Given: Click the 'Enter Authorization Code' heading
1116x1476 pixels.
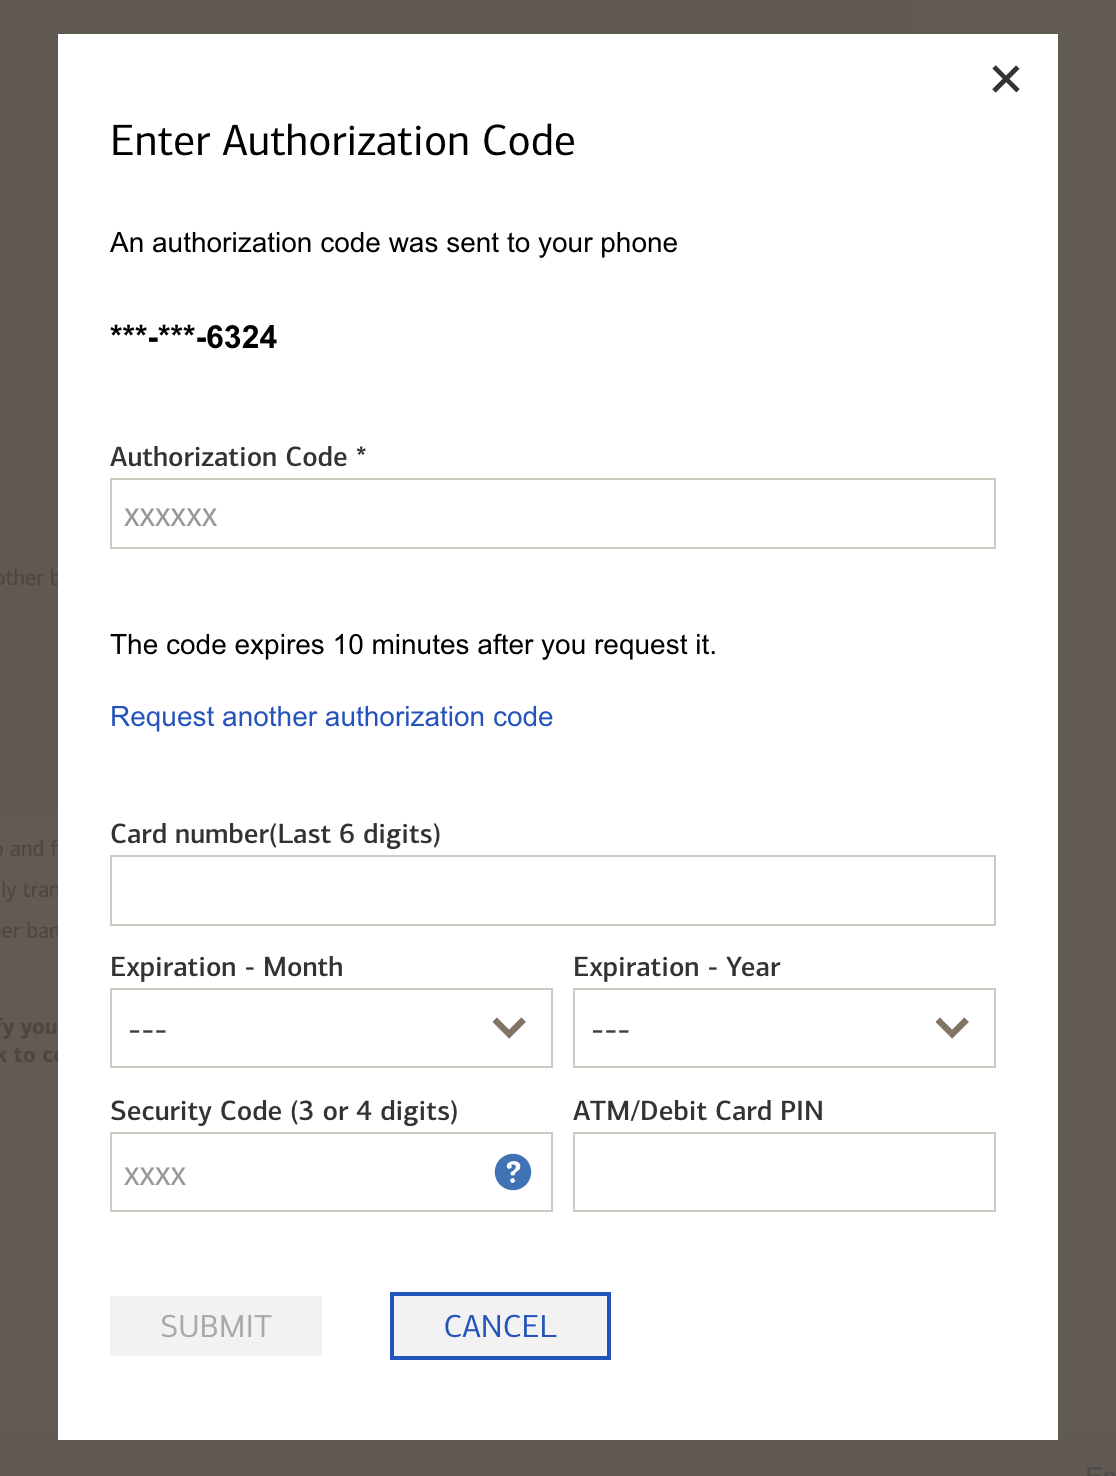Looking at the screenshot, I should [x=342, y=141].
